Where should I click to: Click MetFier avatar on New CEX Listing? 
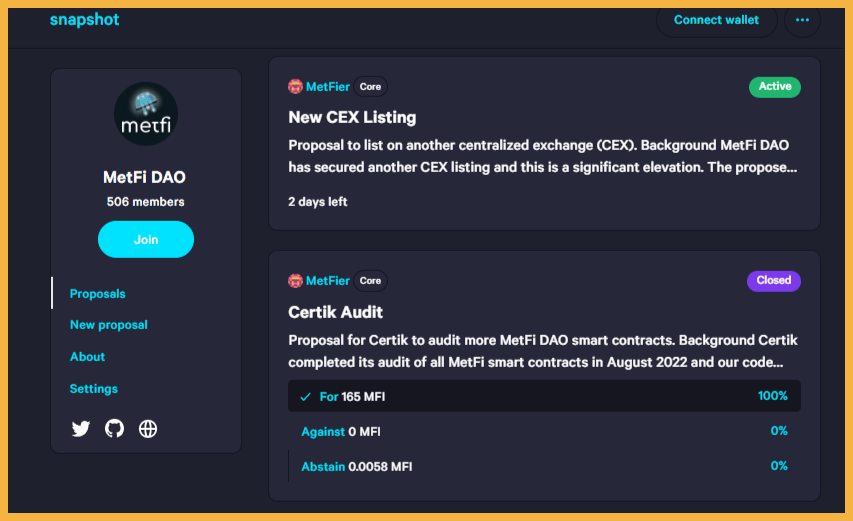(295, 86)
